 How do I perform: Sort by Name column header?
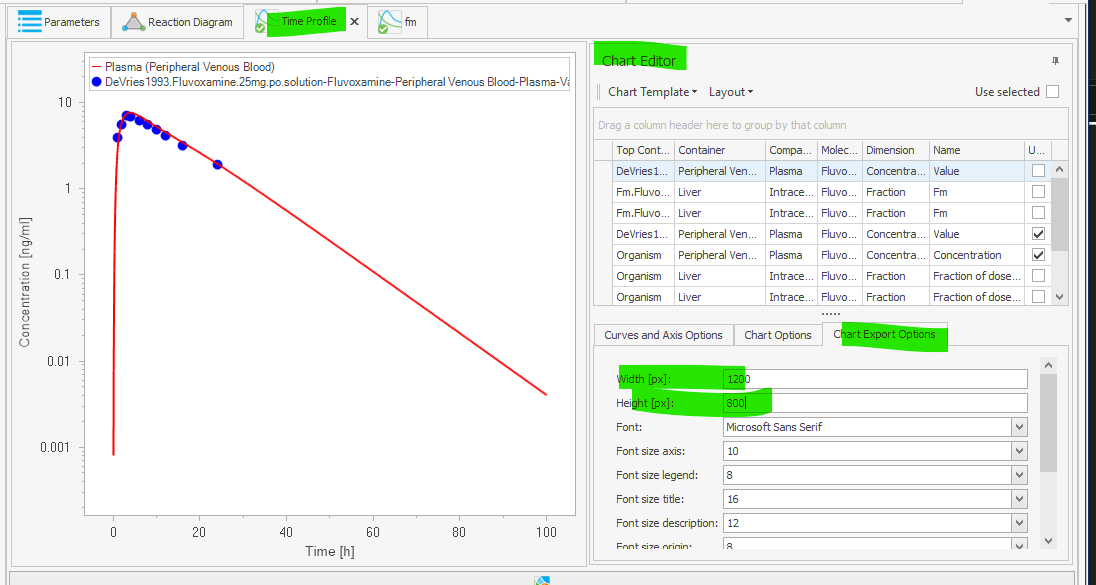(976, 150)
